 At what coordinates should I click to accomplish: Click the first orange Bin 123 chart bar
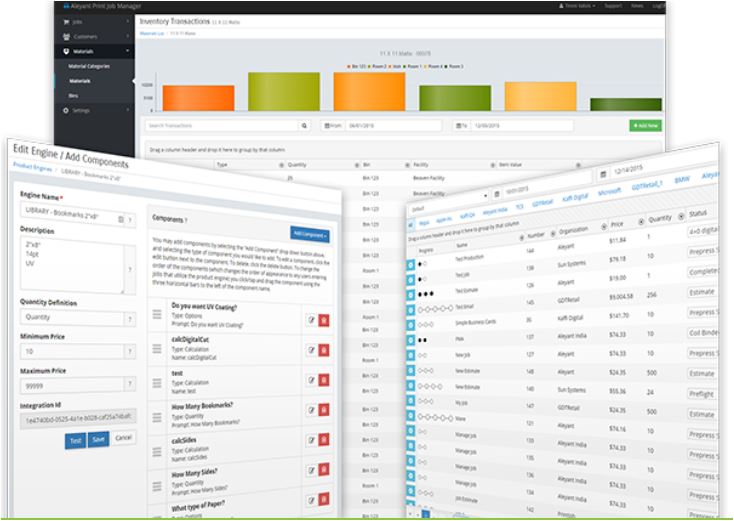click(x=198, y=98)
